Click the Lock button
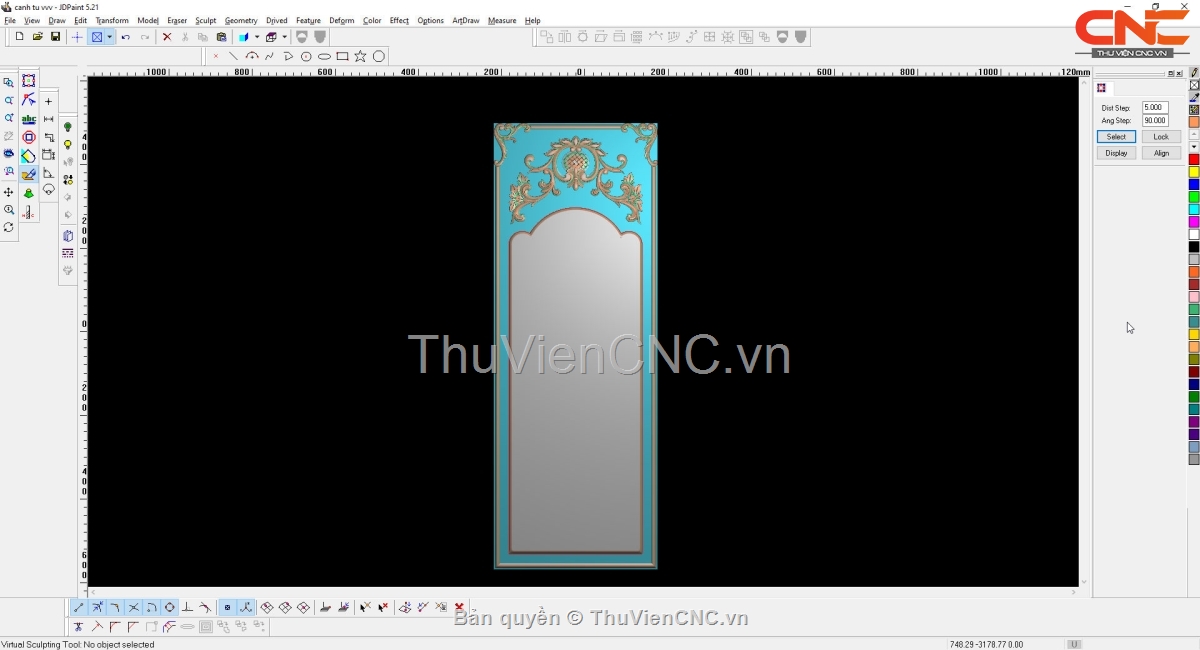This screenshot has width=1200, height=650. (1161, 137)
